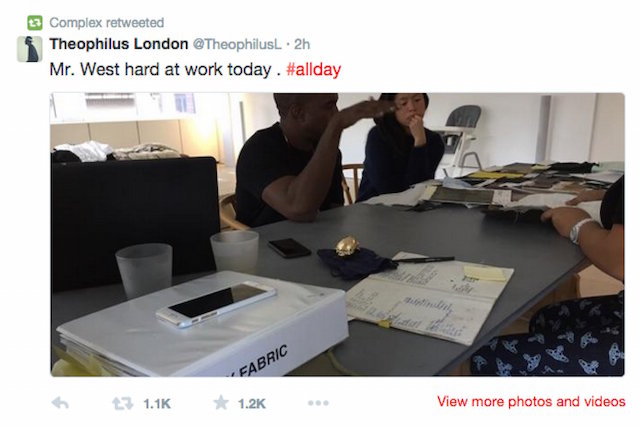Screen dimensions: 640x426
Task: Open Theophilus London's profile avatar
Action: 29,49
